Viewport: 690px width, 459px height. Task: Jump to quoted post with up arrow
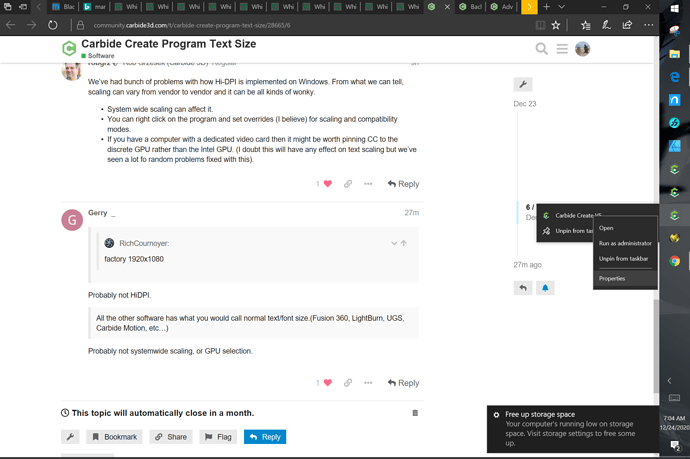(404, 243)
